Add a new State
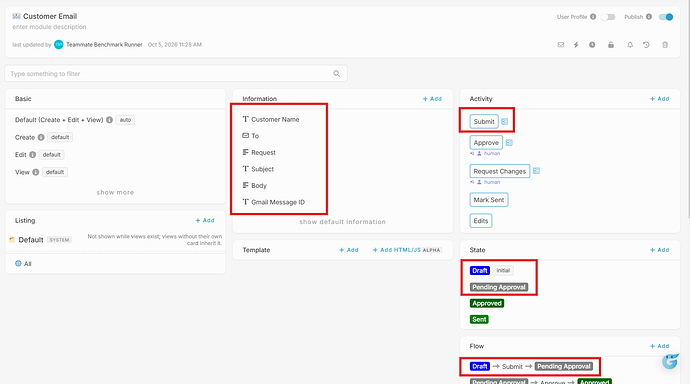 point(660,250)
